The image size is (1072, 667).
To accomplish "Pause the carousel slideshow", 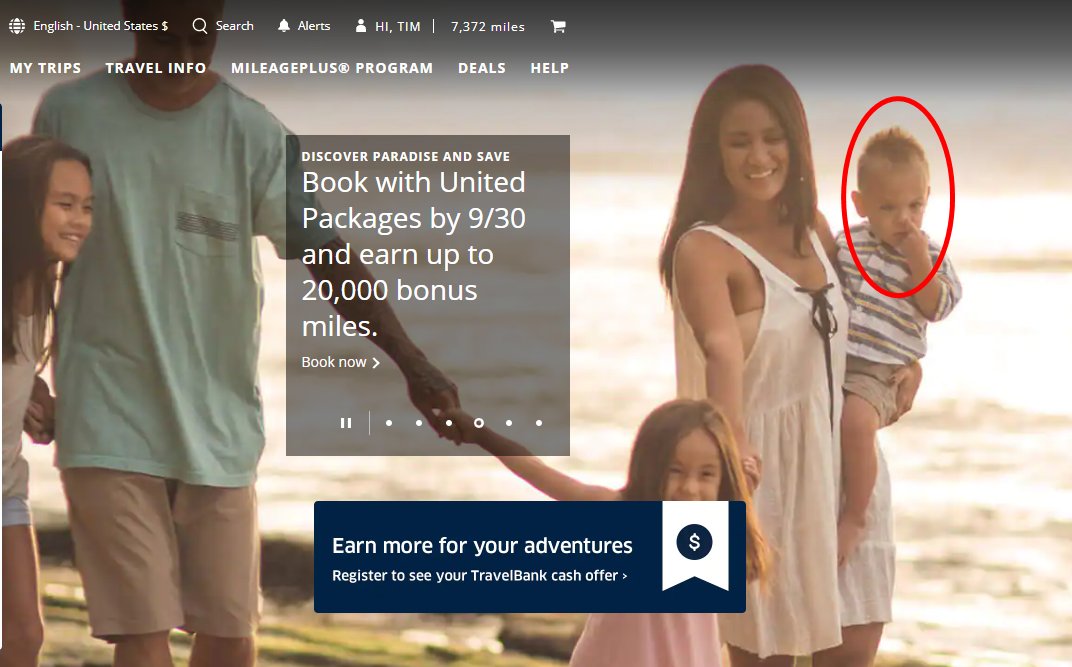I will (x=346, y=423).
